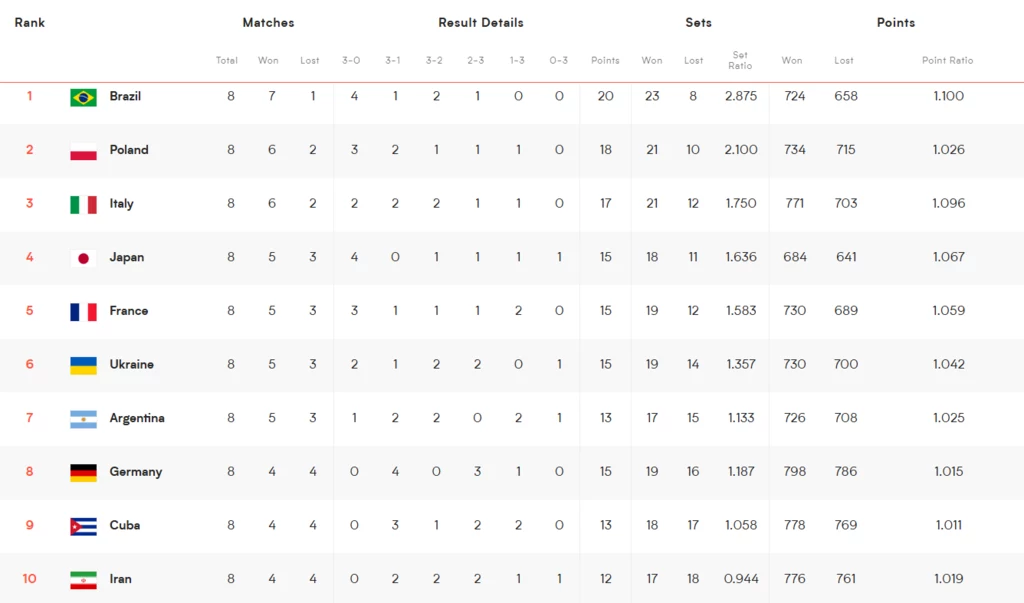Click the Brazil flag icon
The height and width of the screenshot is (603, 1024).
click(x=84, y=97)
